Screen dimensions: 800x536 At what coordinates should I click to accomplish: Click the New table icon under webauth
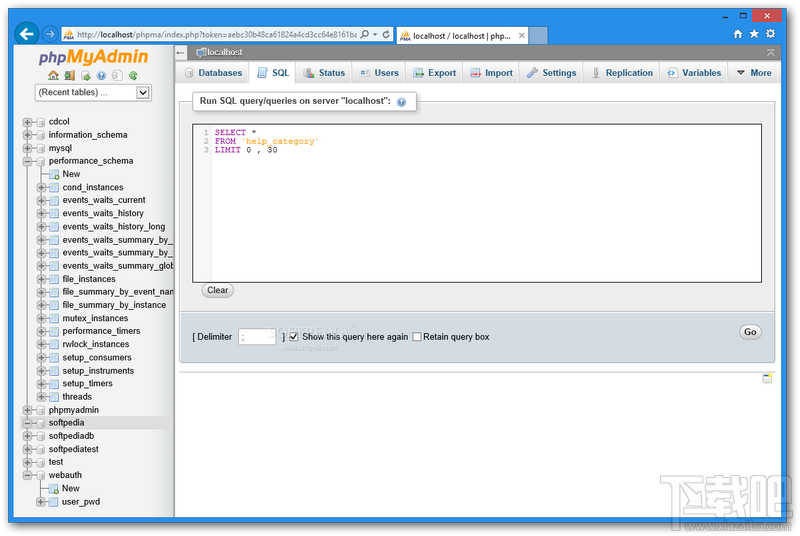tap(54, 489)
